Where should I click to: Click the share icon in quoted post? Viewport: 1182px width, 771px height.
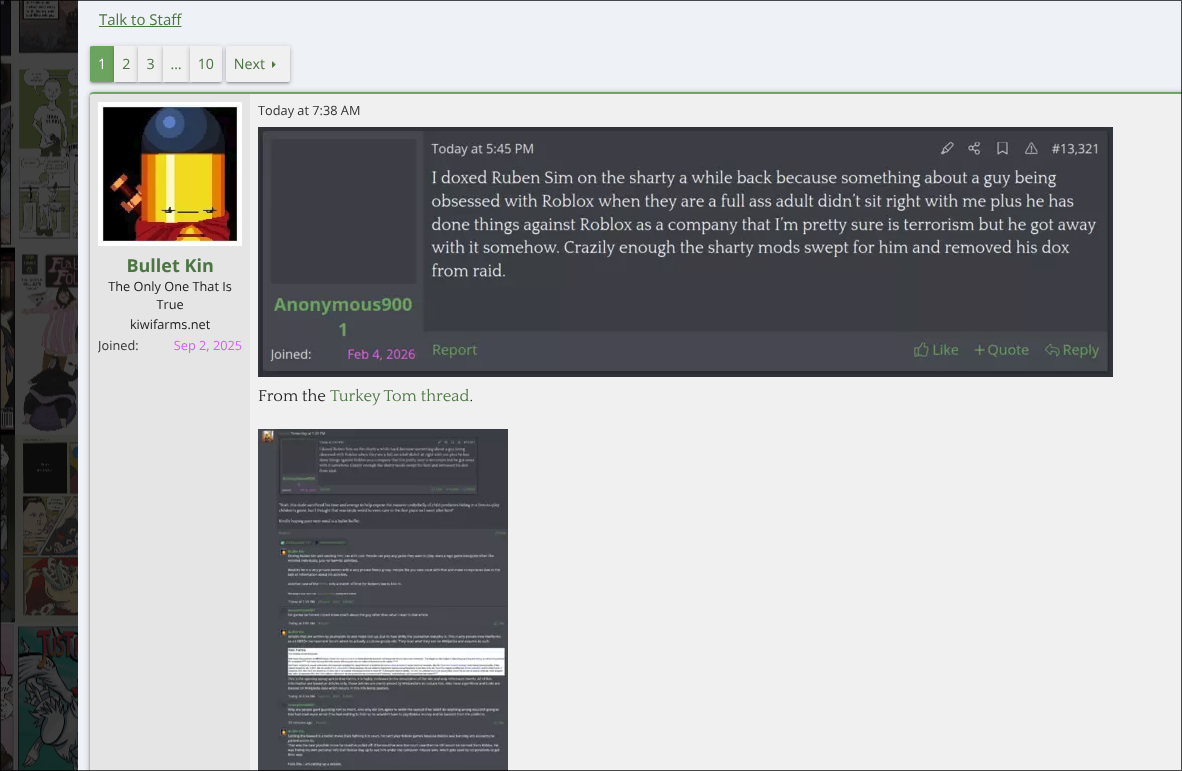click(x=974, y=148)
